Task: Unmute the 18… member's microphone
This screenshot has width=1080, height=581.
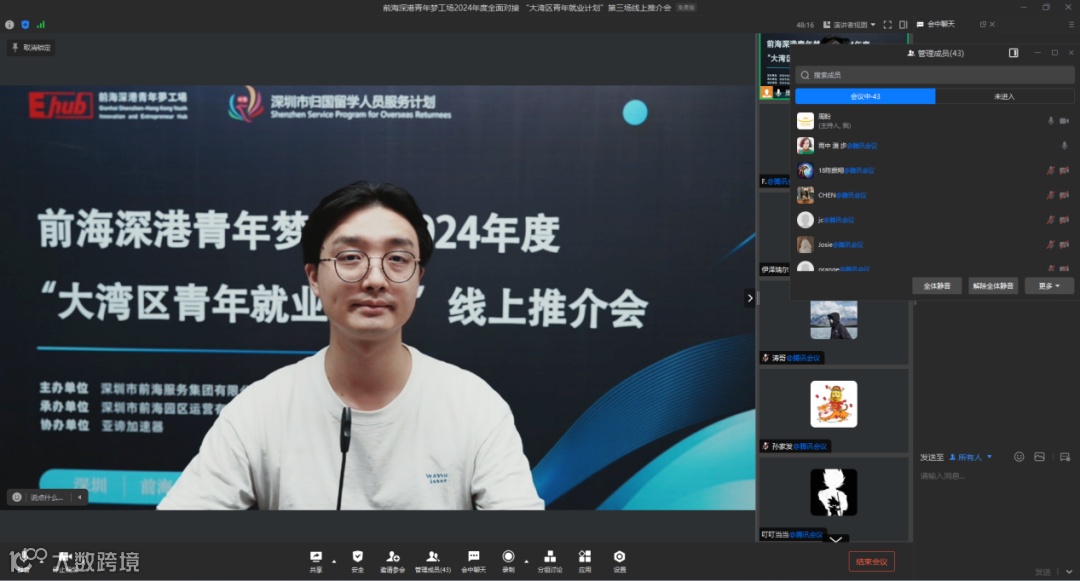Action: point(1050,170)
